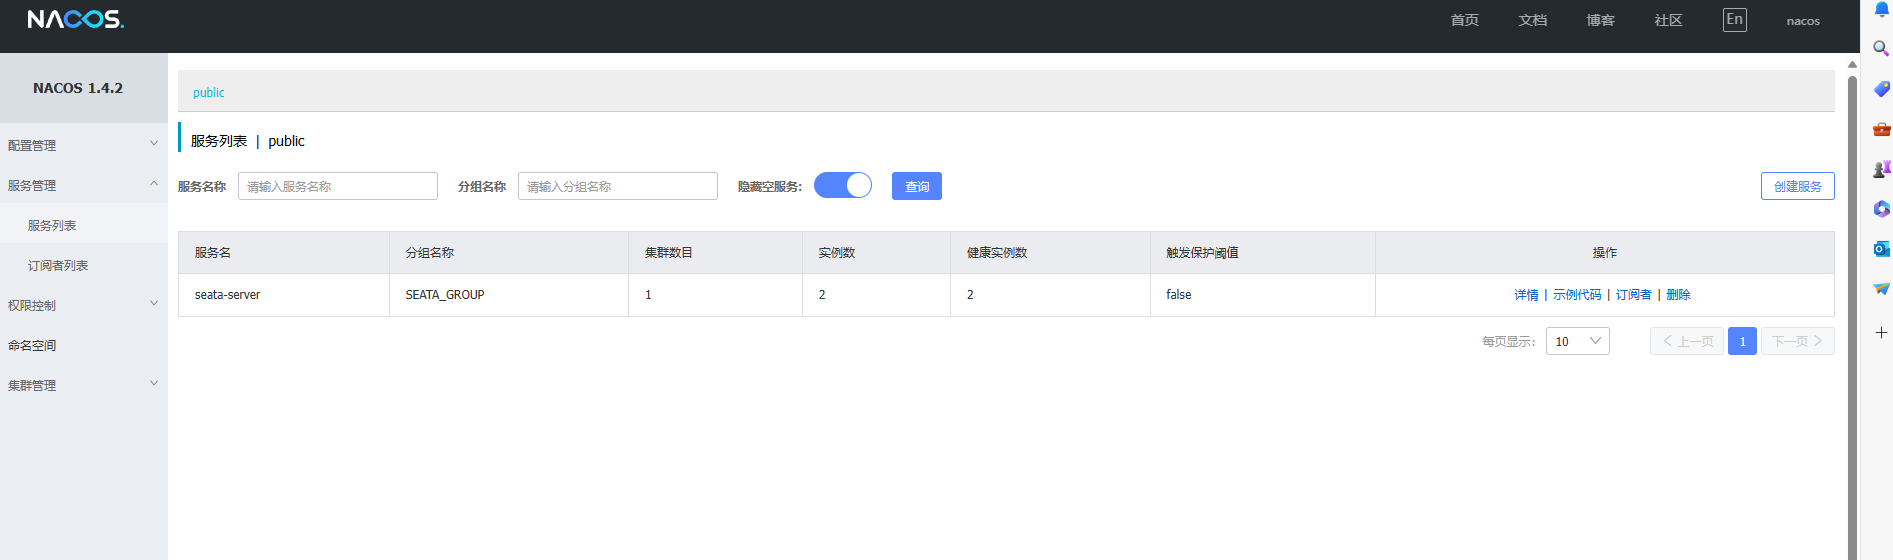Open the notifications bell in sidebar
This screenshot has width=1893, height=560.
pos(1881,9)
